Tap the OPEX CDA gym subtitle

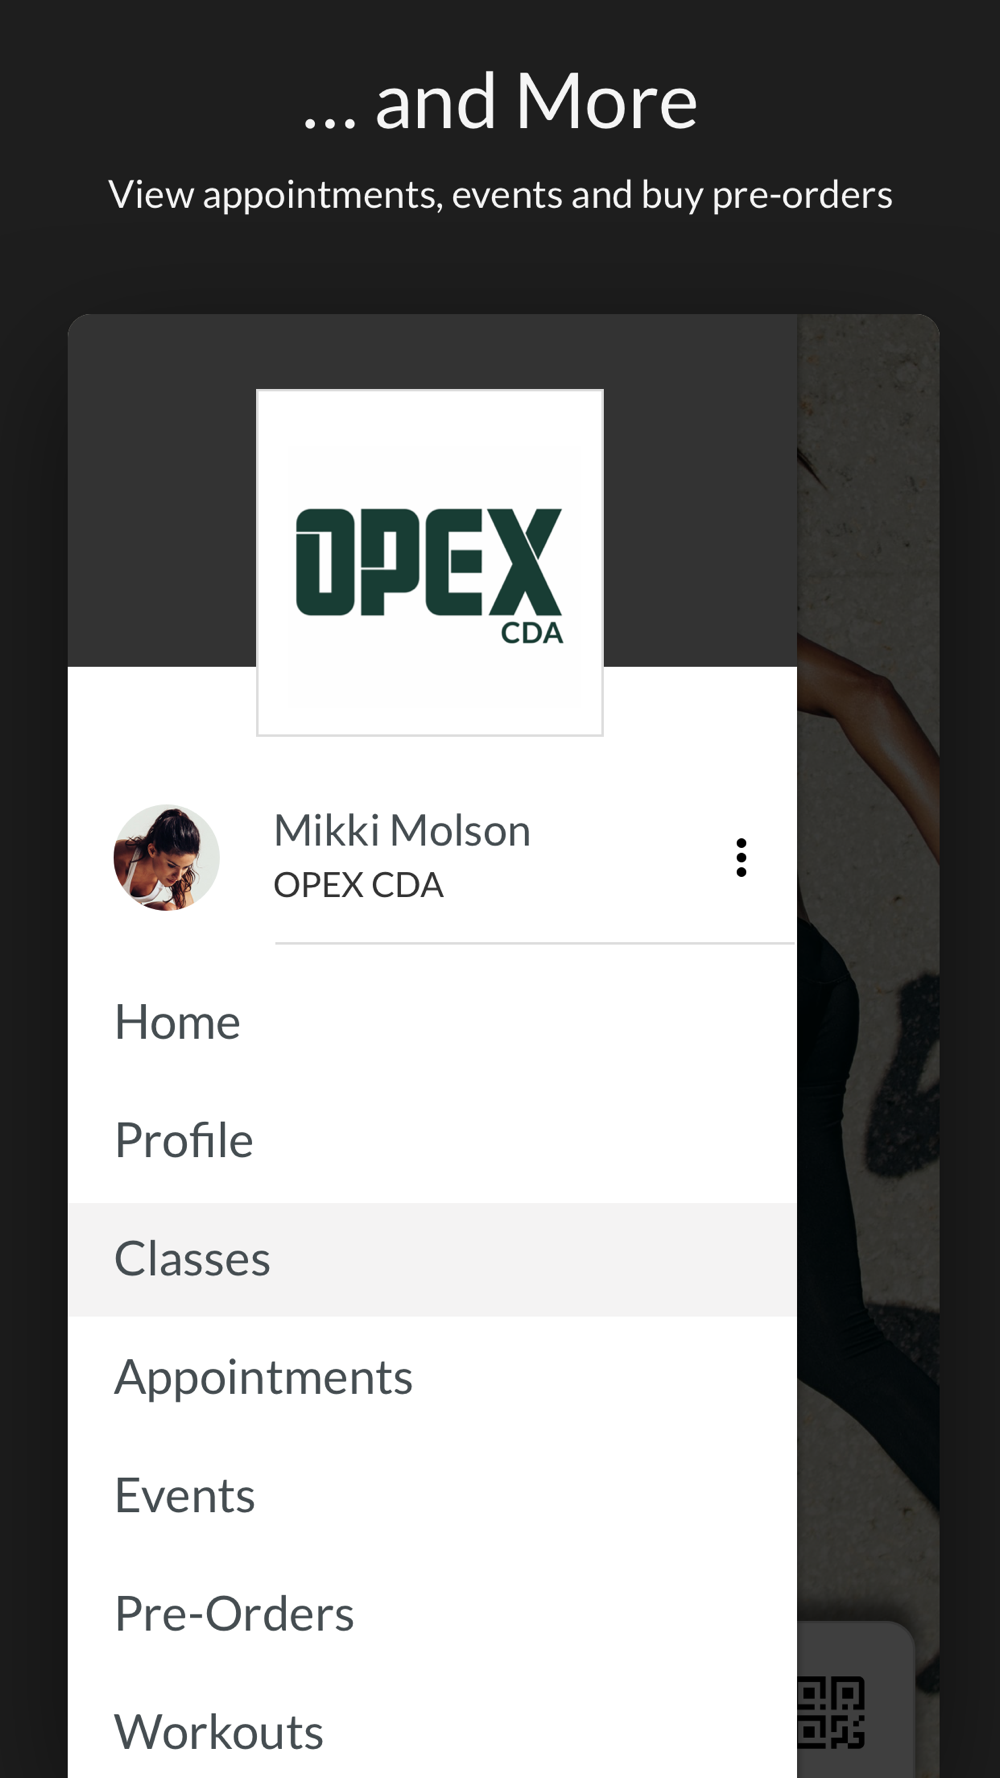358,885
